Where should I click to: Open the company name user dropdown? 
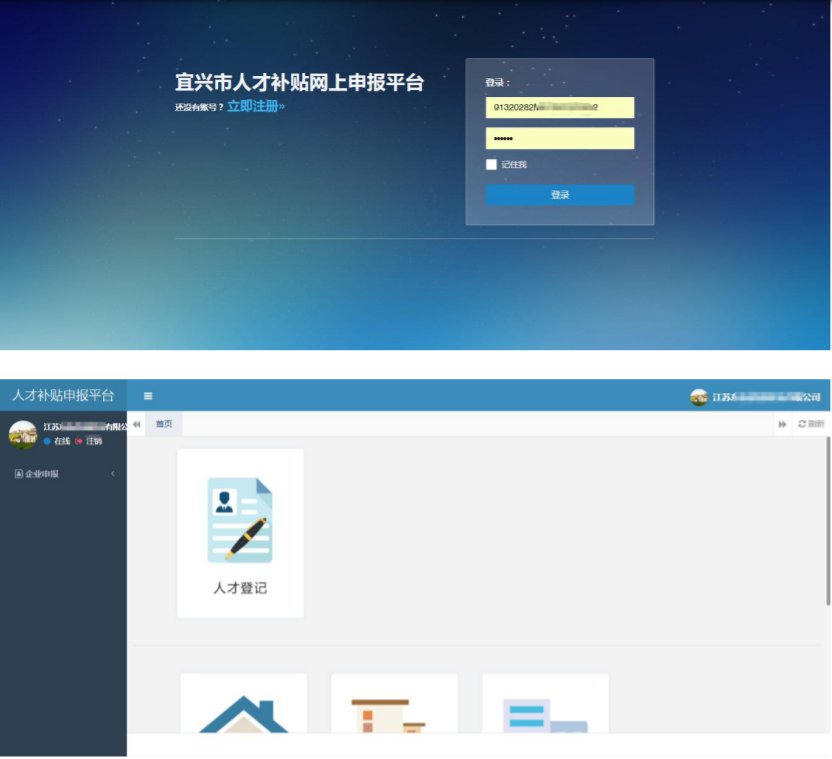765,397
